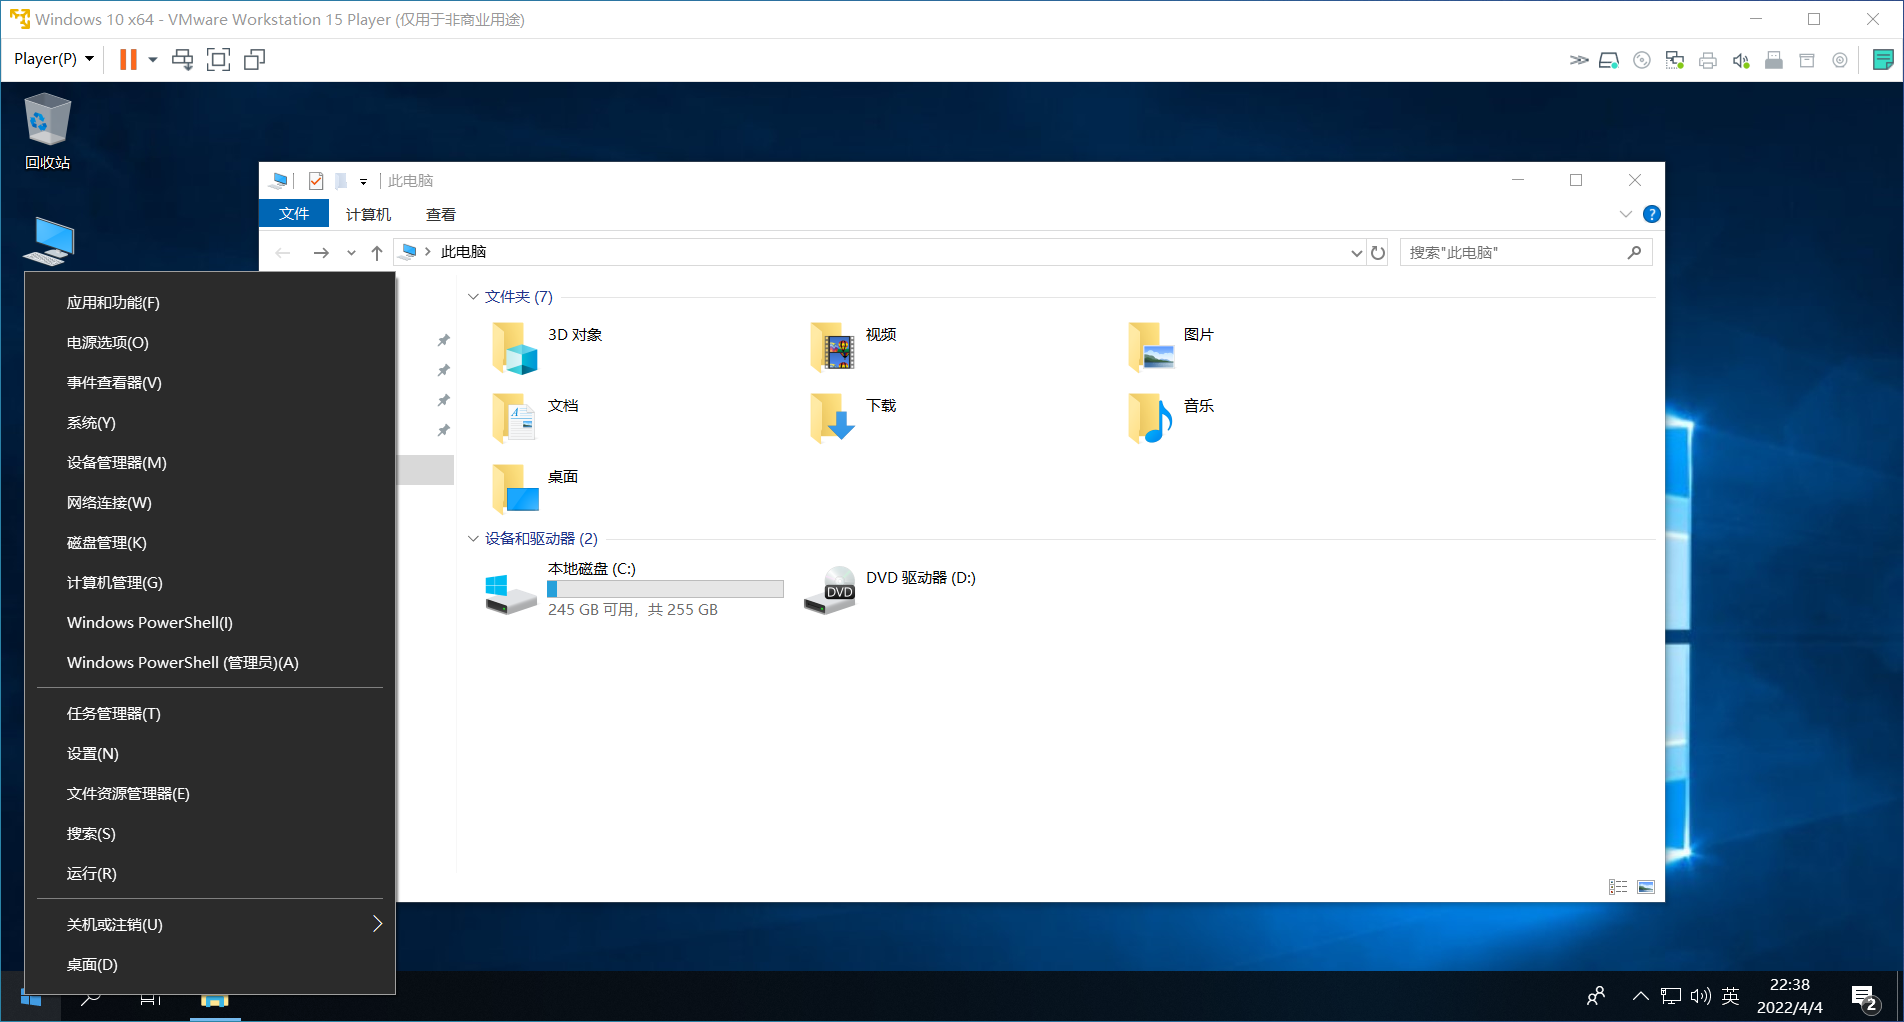Select the 3D 对象 folder
This screenshot has height=1022, width=1904.
548,346
